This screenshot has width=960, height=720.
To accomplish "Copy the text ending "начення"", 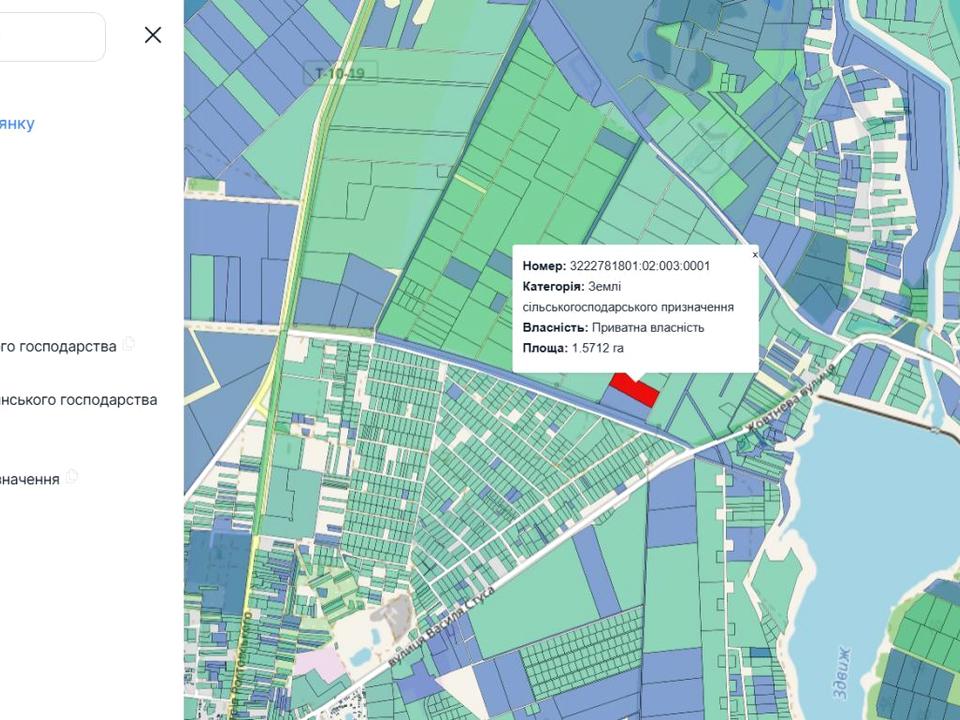I will pyautogui.click(x=72, y=477).
